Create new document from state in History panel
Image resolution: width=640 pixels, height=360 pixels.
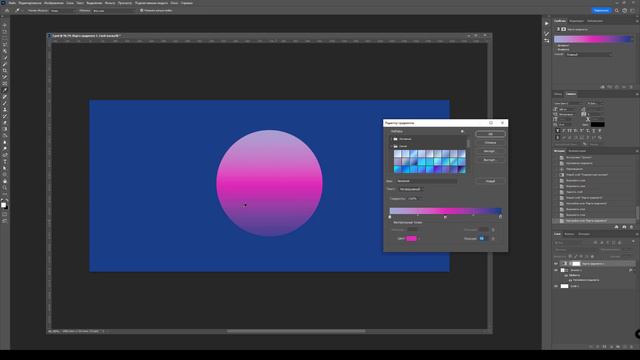616,227
